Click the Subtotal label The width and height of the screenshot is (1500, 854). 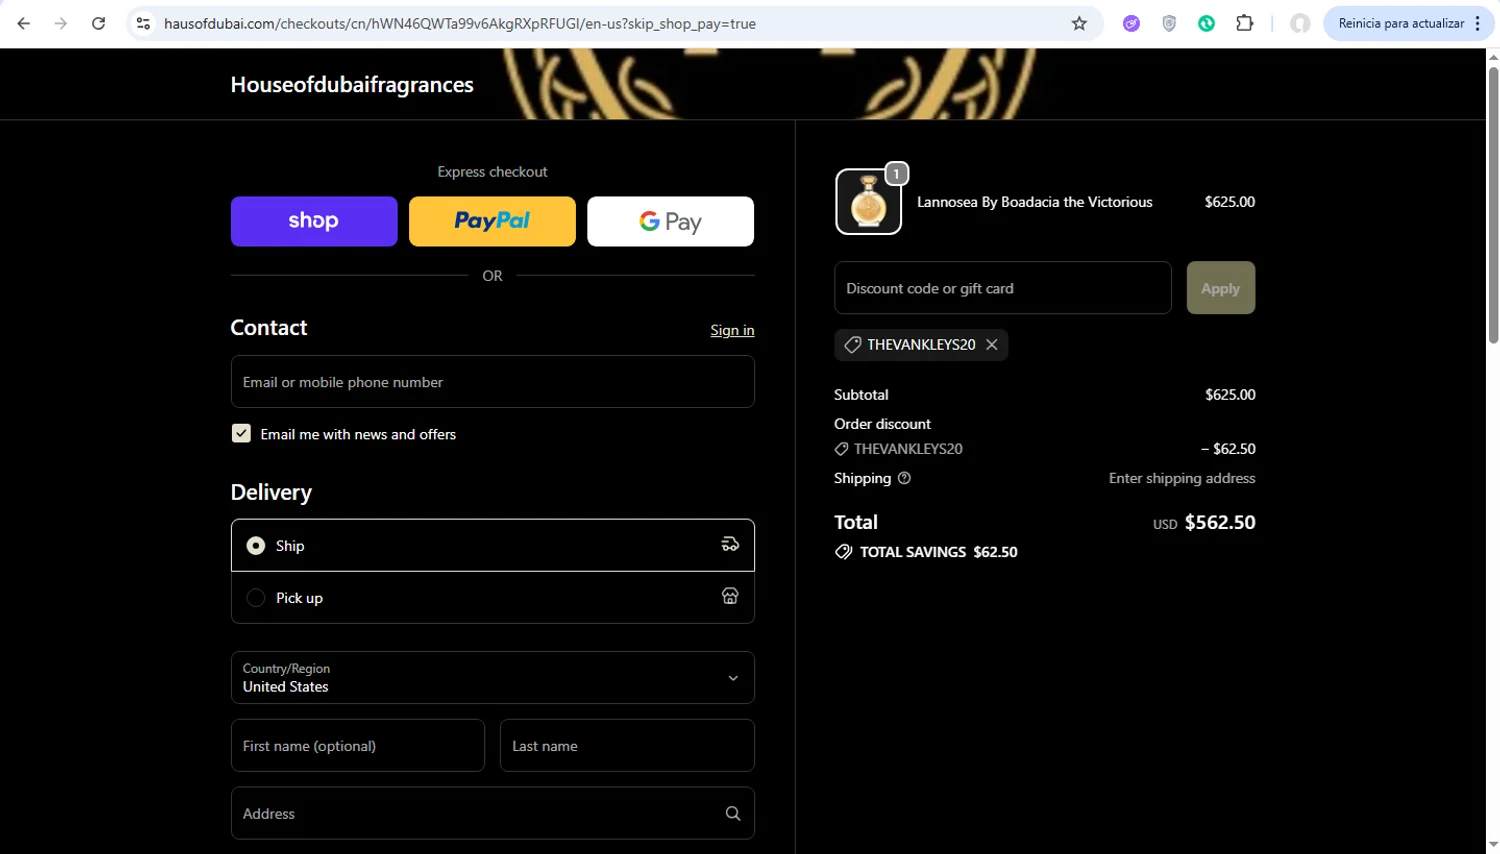pyautogui.click(x=861, y=395)
